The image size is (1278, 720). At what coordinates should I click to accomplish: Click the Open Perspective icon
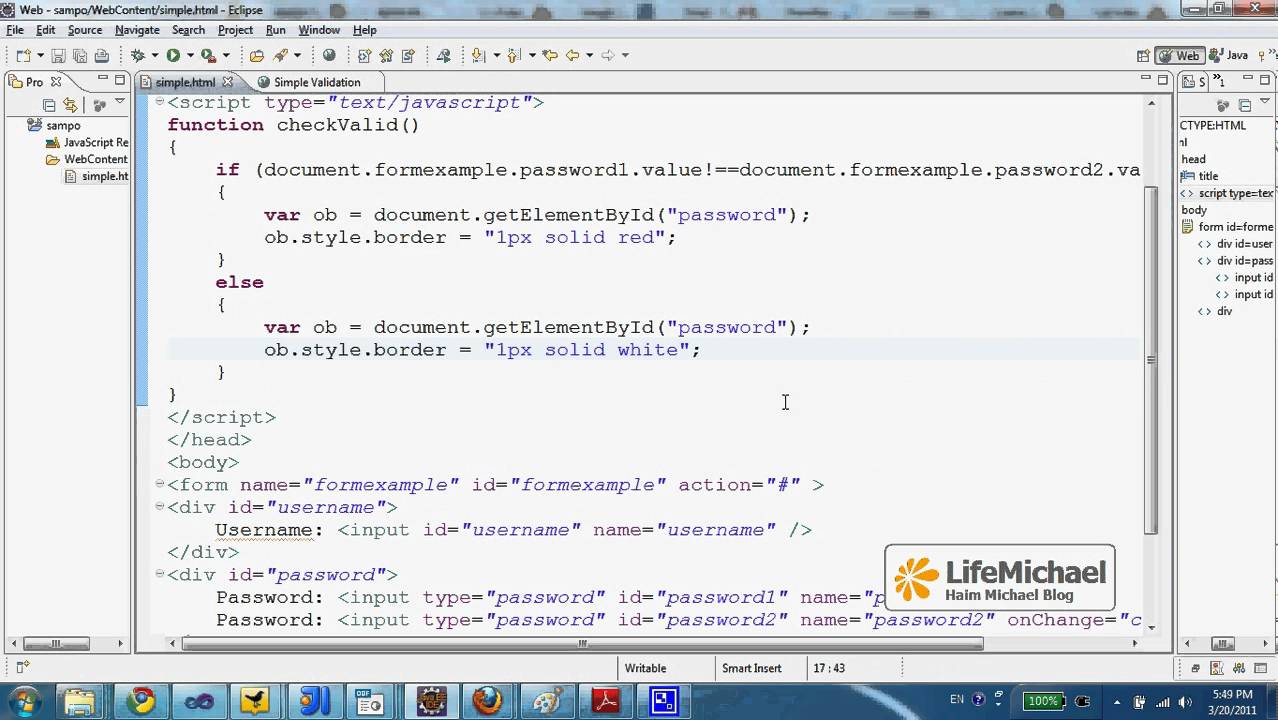tap(1142, 56)
